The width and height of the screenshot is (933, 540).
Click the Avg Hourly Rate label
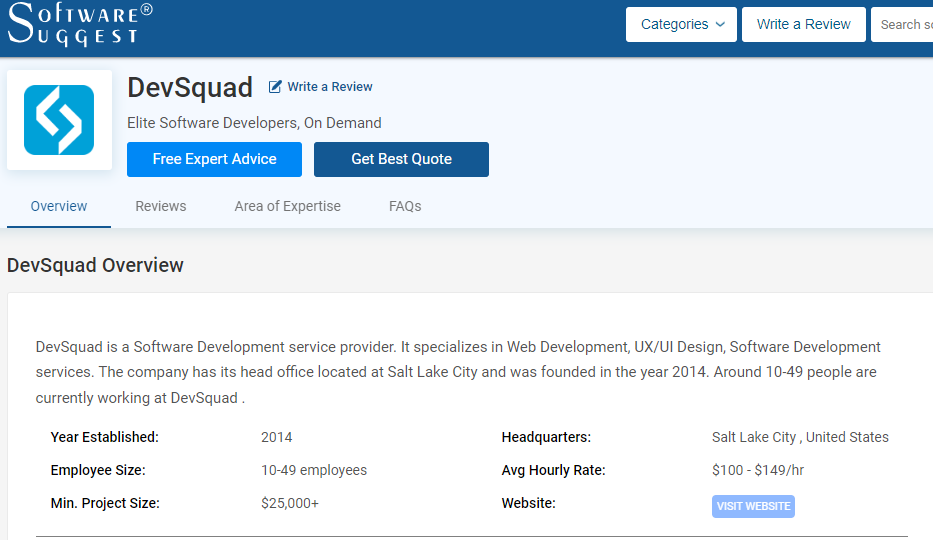(x=553, y=470)
